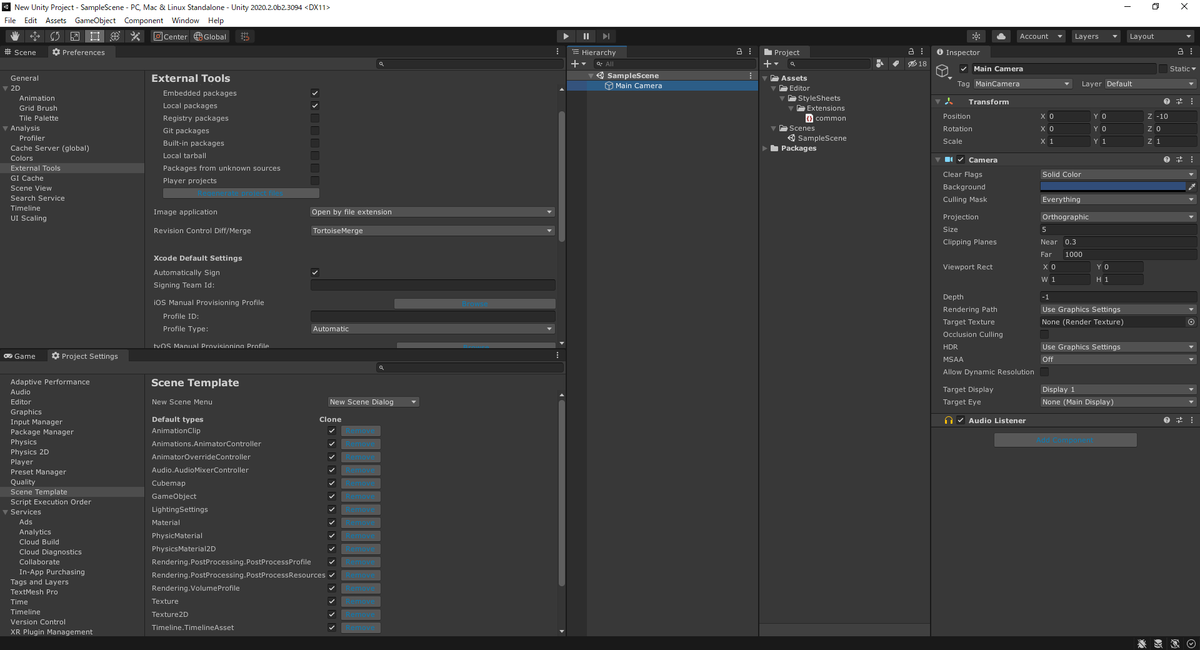Open Revision Control Diff/Merge dropdown
Screen dimensions: 1200x650
coord(432,230)
